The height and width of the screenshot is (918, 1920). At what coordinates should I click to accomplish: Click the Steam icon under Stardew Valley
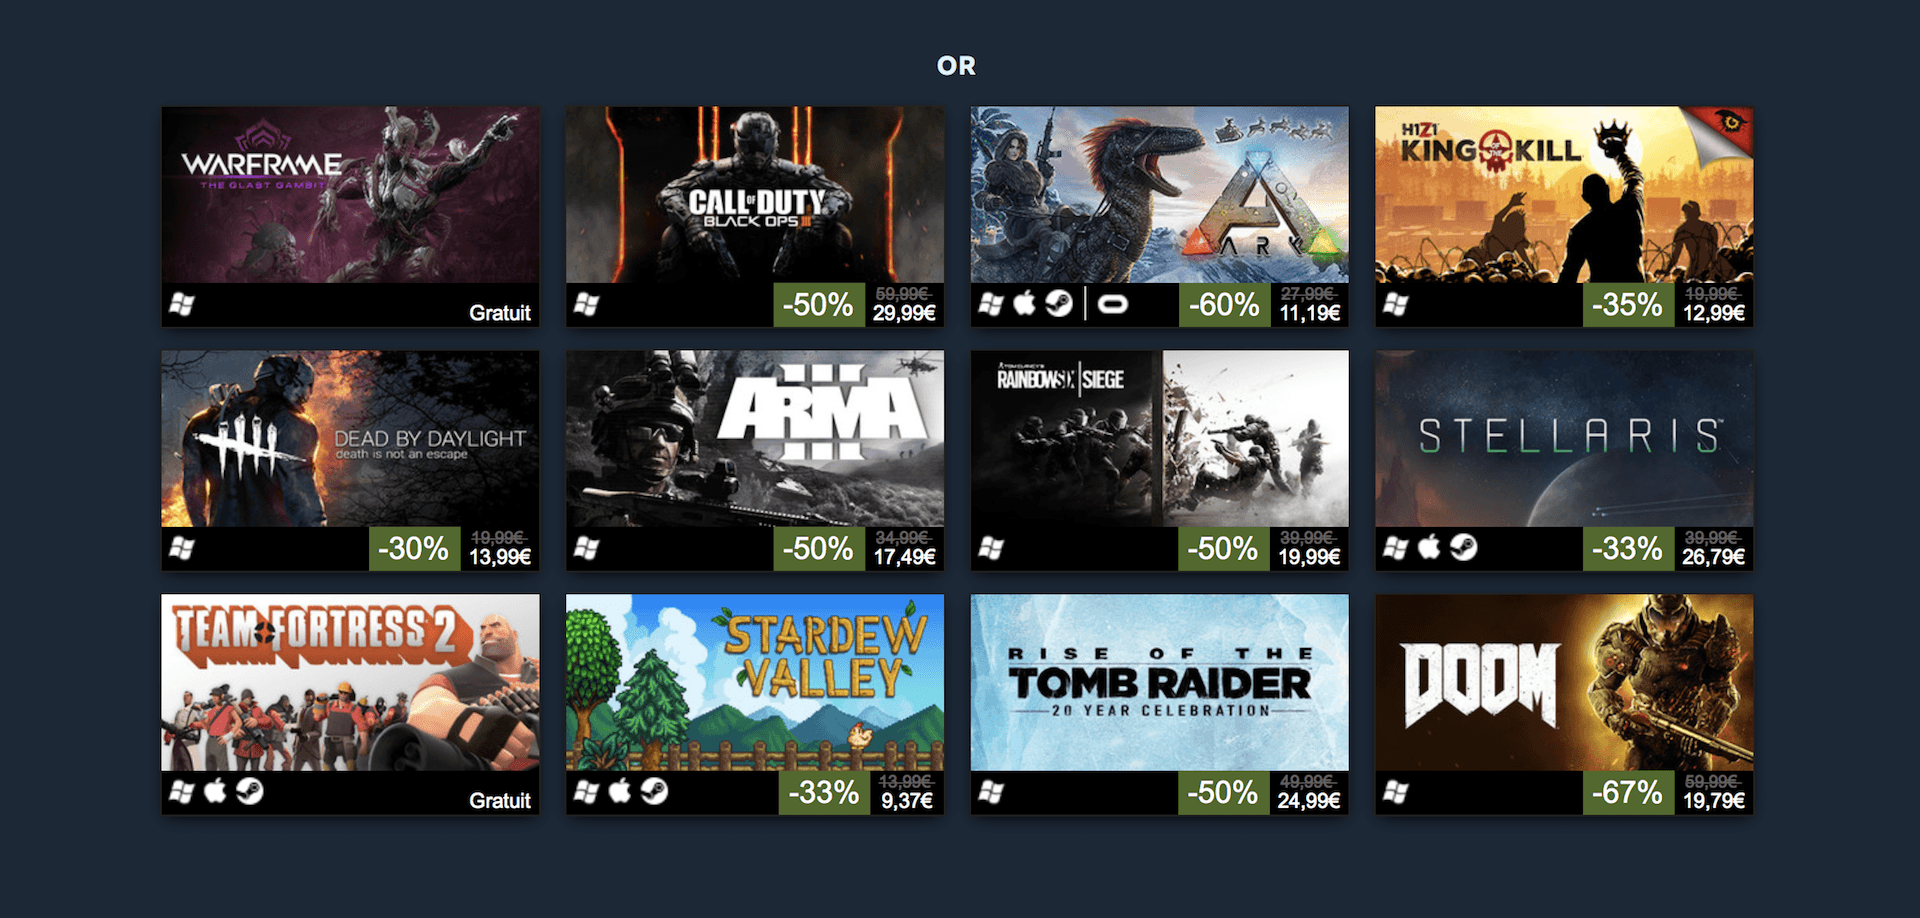[x=654, y=792]
